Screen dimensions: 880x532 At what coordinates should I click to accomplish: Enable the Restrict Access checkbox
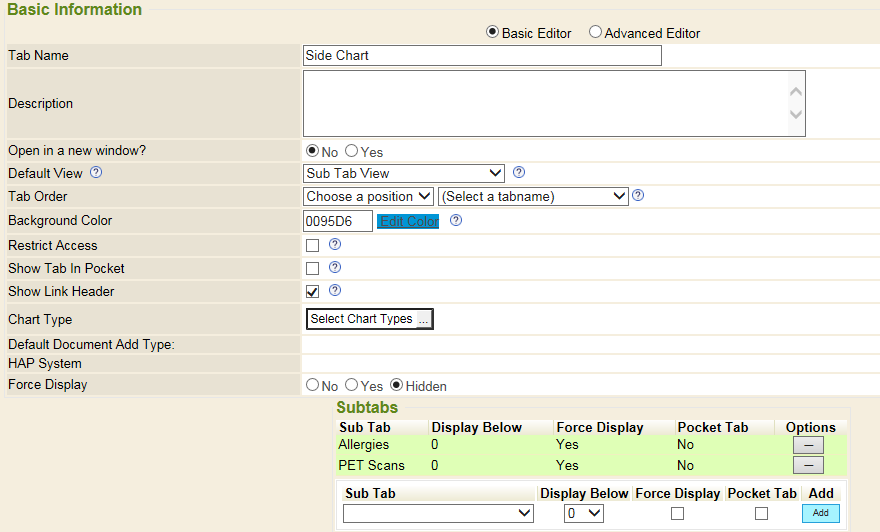313,245
